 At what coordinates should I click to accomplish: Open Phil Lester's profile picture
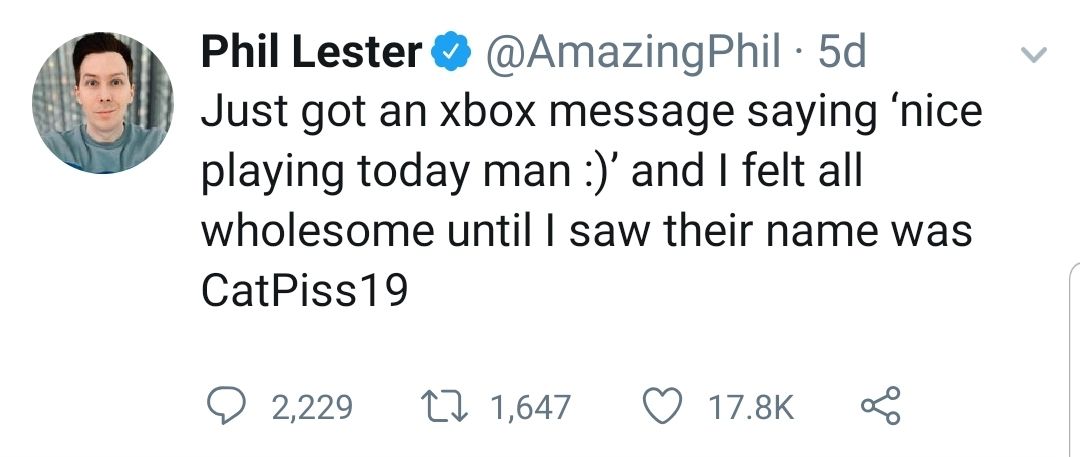point(103,102)
